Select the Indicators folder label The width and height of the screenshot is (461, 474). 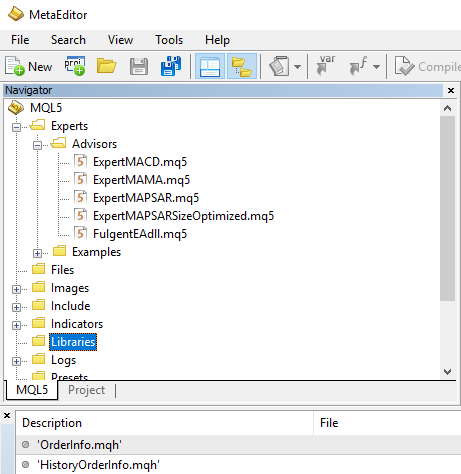(77, 324)
